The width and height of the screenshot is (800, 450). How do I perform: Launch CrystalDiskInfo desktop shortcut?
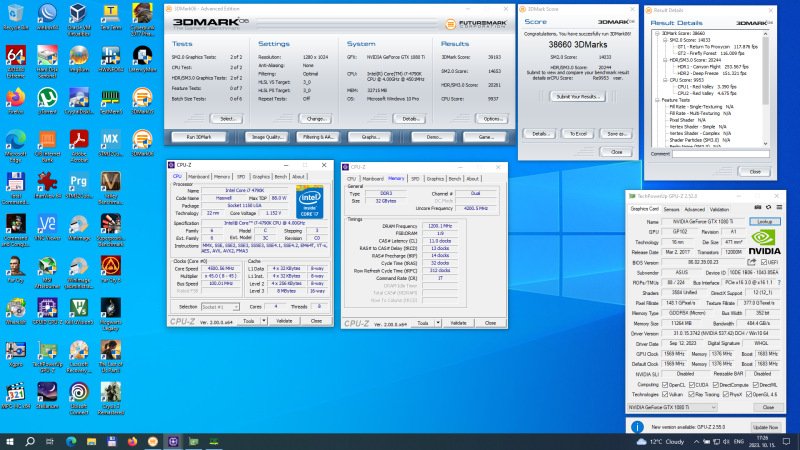[x=79, y=101]
